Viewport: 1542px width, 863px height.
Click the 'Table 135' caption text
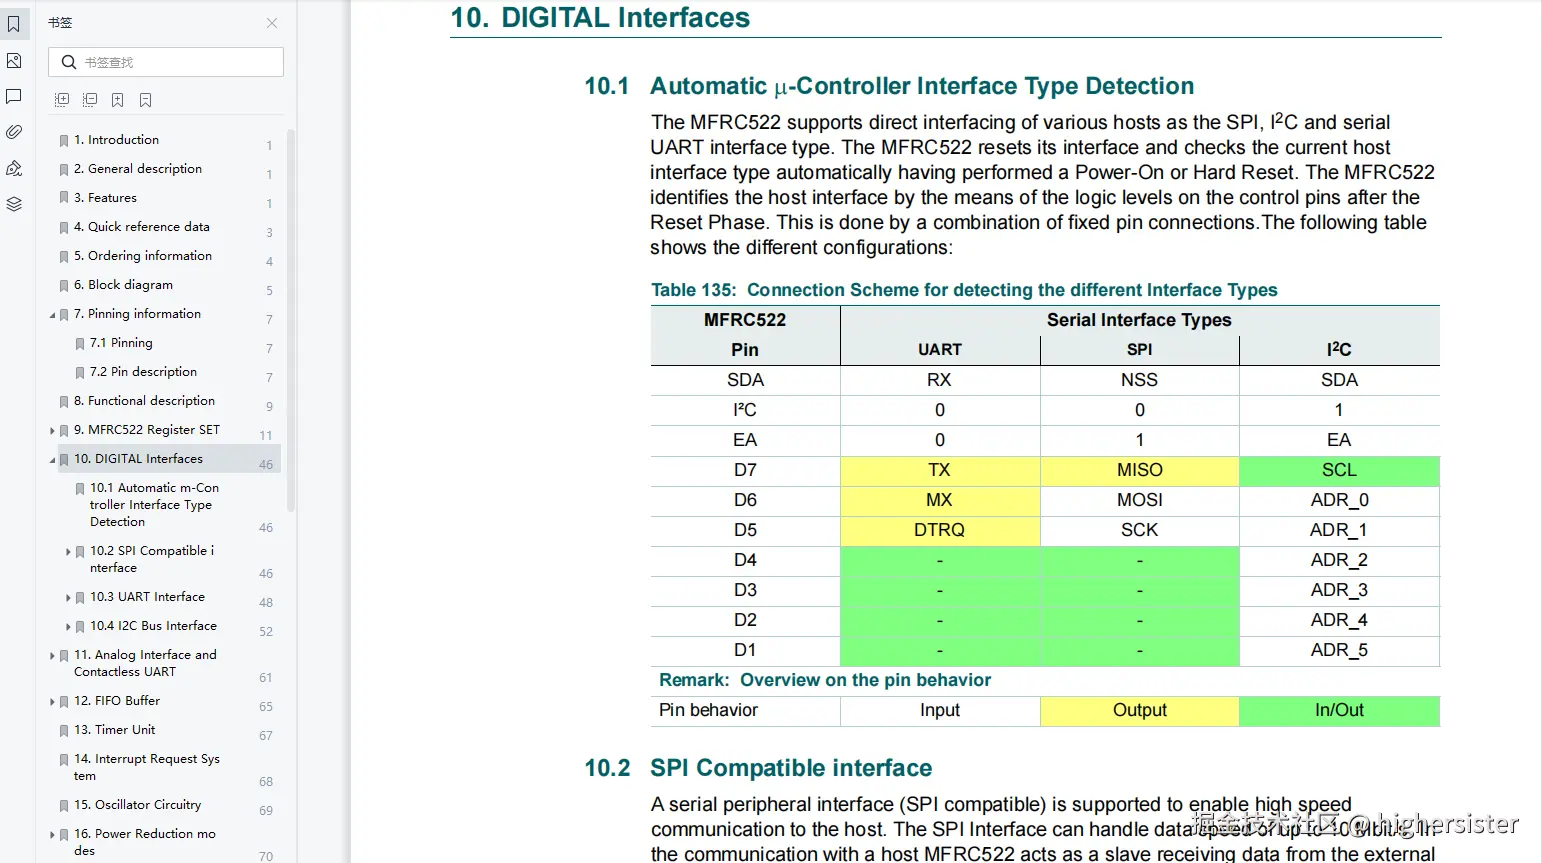coord(964,290)
